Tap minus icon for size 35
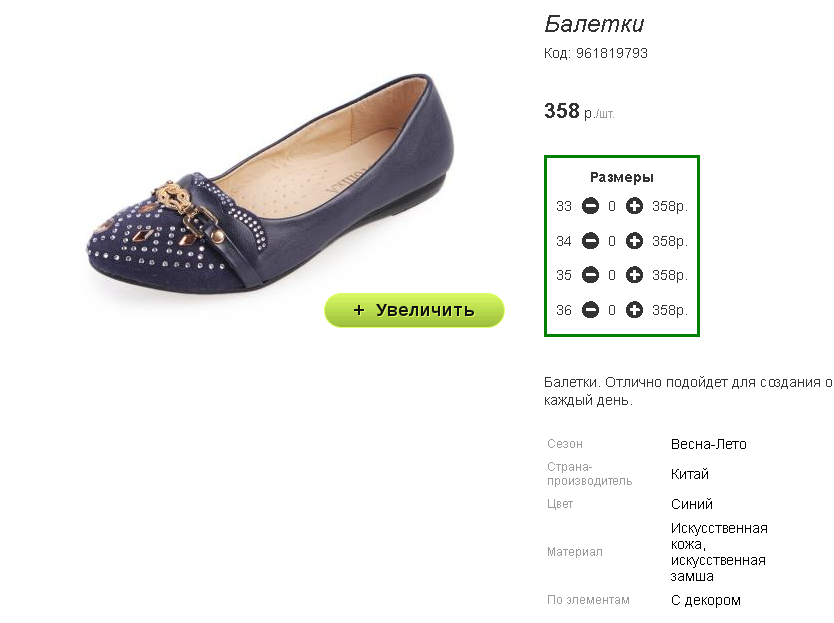The width and height of the screenshot is (834, 623). click(590, 275)
